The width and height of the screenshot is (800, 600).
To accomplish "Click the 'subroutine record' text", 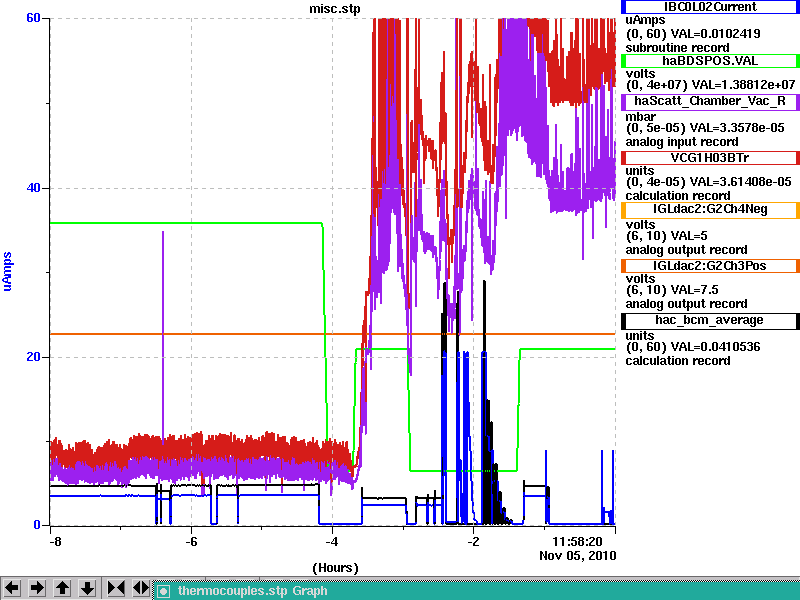I will 678,48.
